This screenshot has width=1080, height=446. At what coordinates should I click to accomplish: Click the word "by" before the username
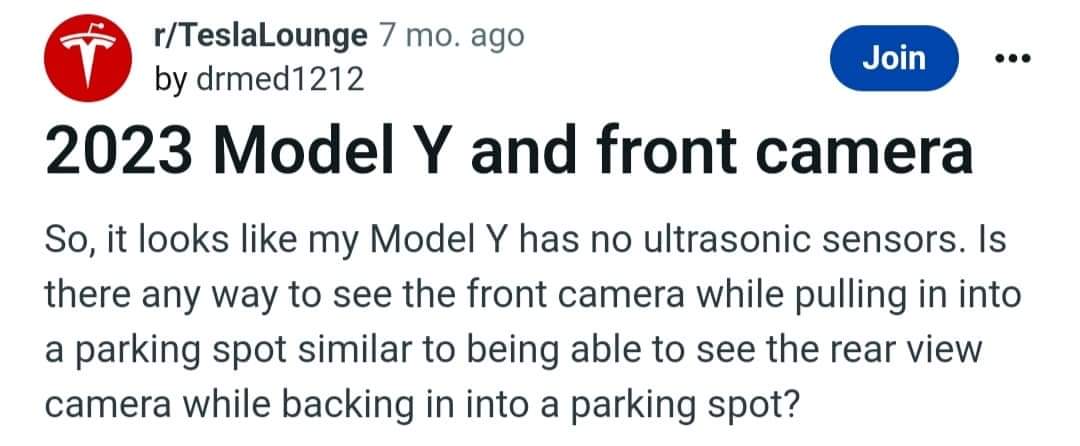[x=167, y=78]
